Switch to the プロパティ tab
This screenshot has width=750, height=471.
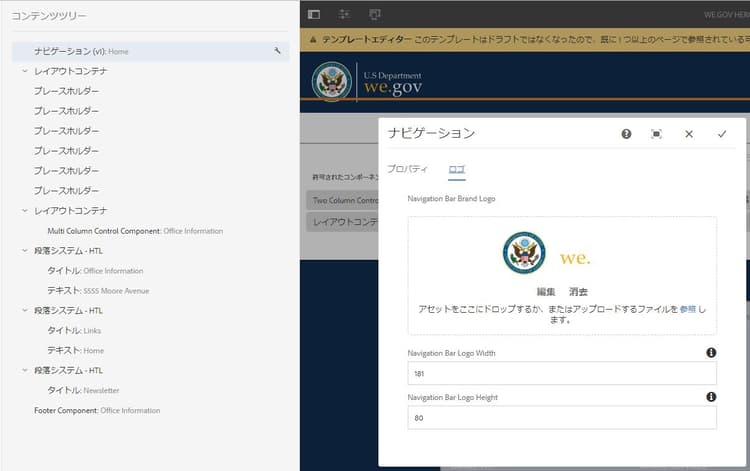[x=407, y=169]
